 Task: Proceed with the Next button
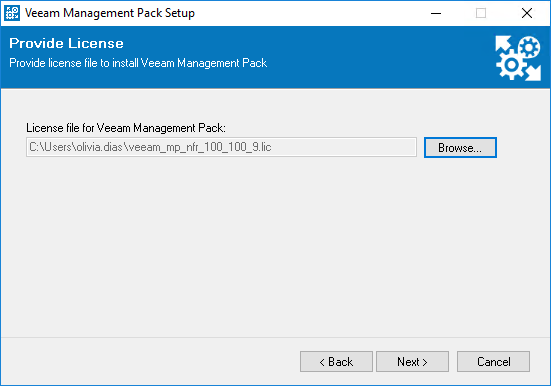(412, 361)
